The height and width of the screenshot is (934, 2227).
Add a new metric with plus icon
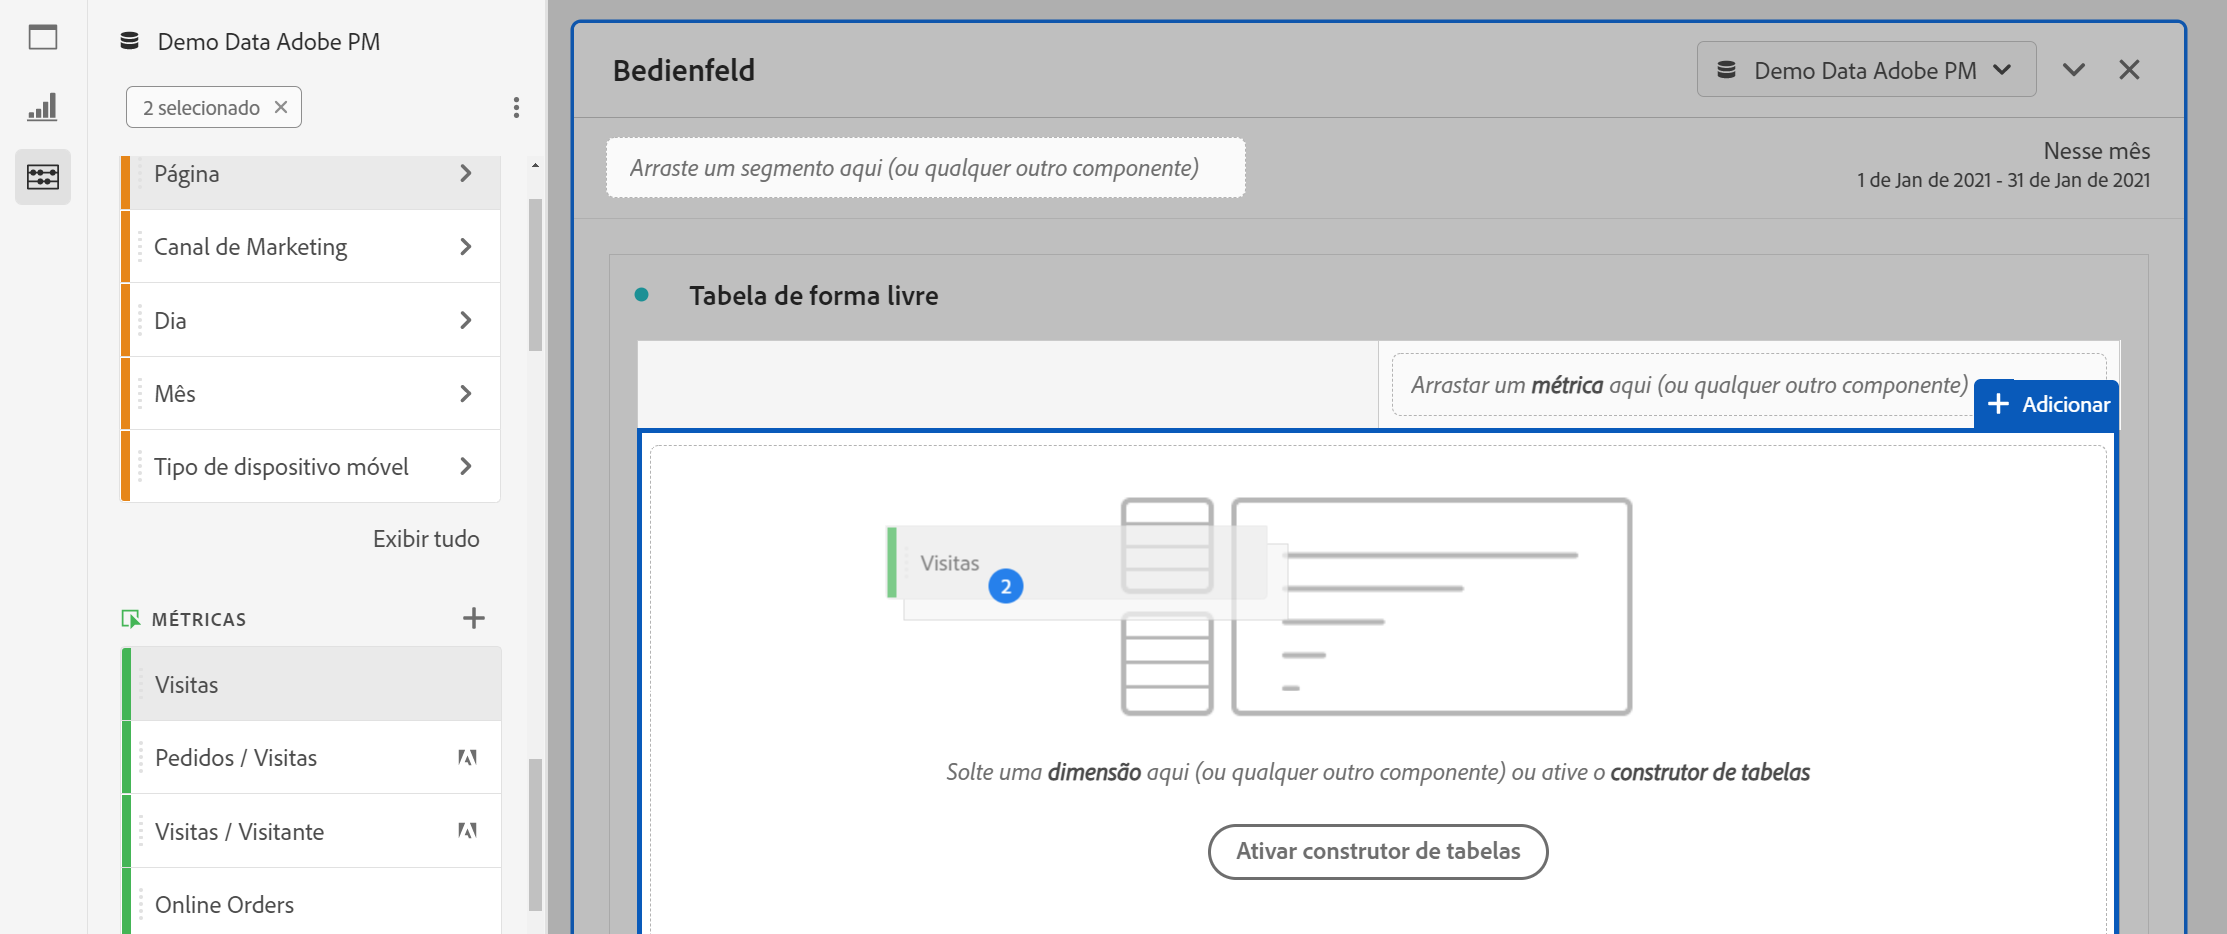pos(474,618)
